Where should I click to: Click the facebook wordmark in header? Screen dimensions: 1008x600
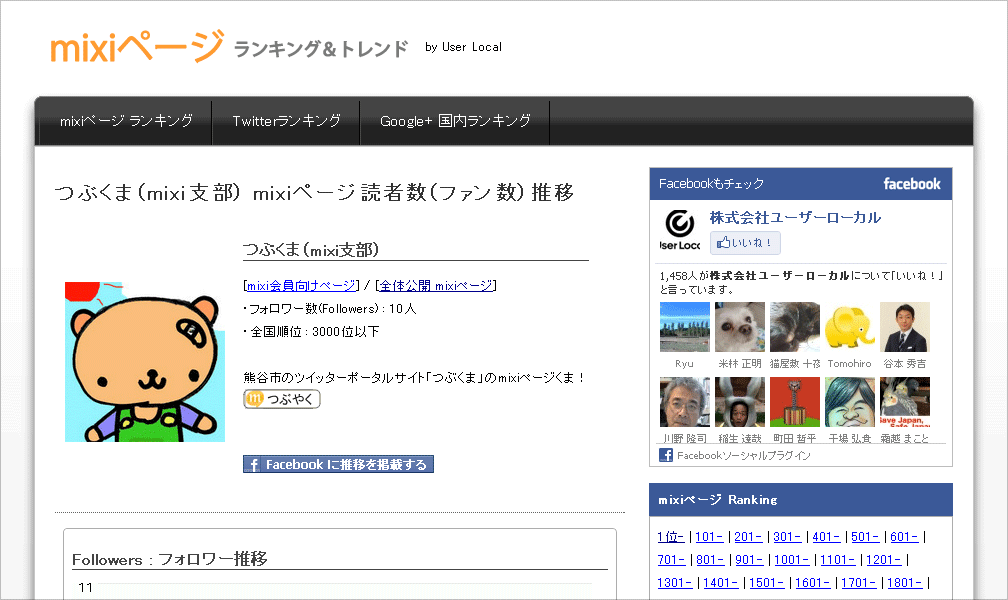tap(912, 184)
